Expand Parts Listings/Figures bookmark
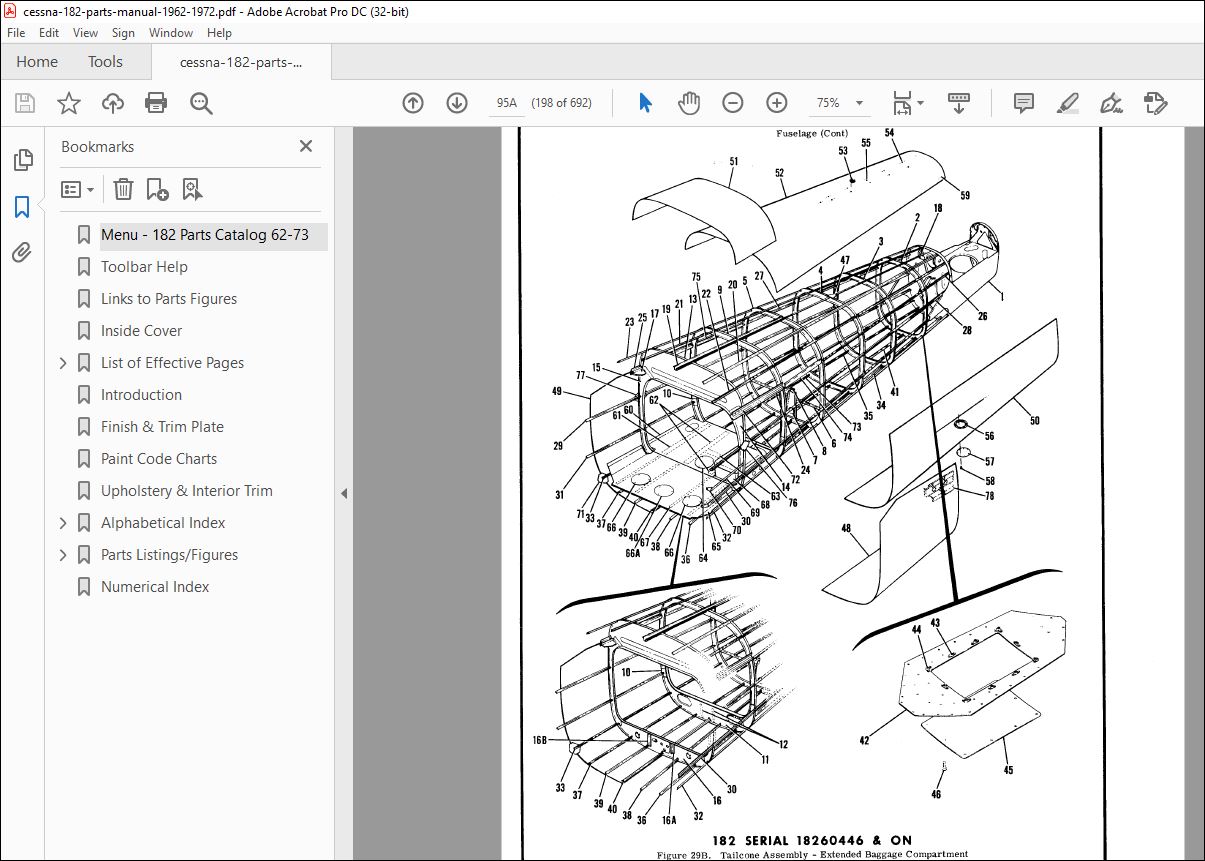This screenshot has height=861, width=1205. tap(64, 555)
